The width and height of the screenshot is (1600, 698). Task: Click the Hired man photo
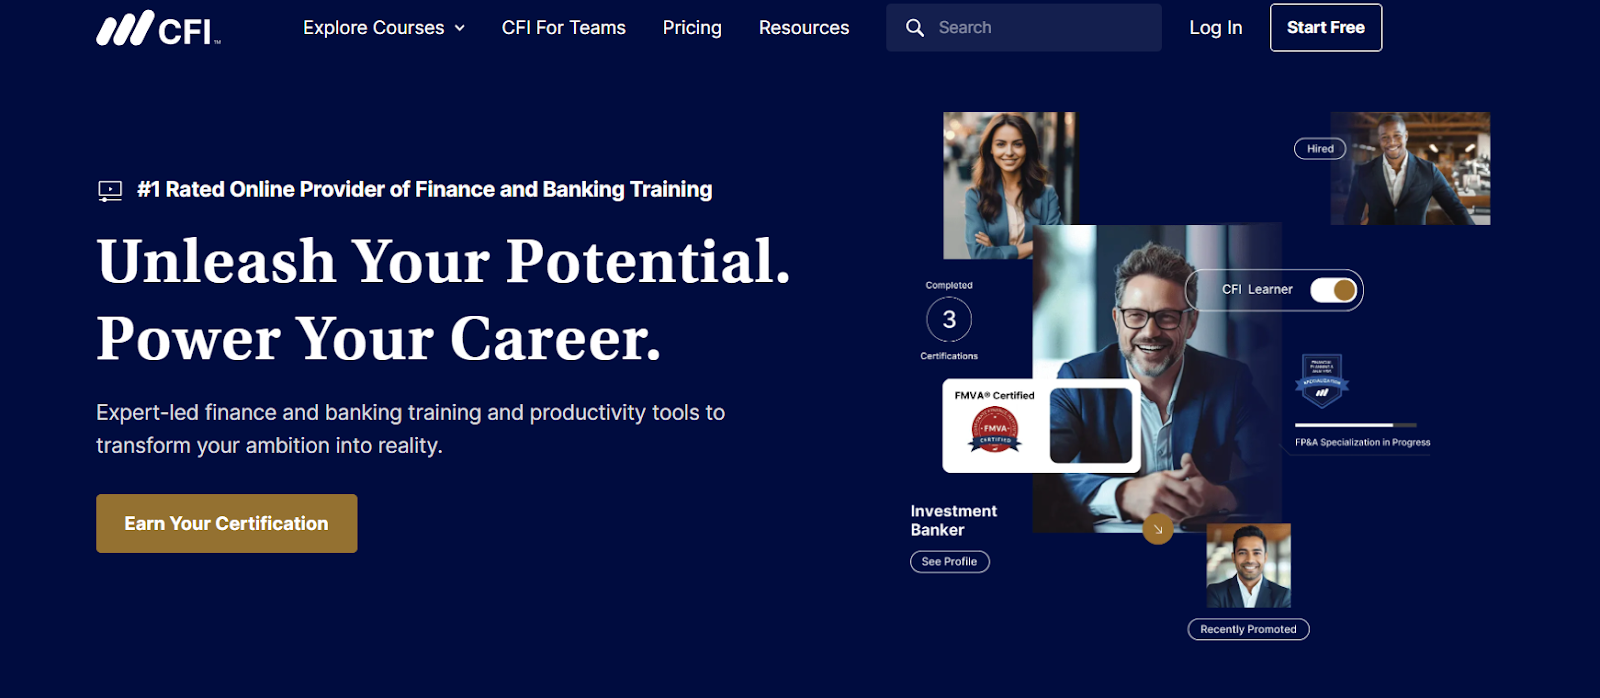pyautogui.click(x=1410, y=168)
